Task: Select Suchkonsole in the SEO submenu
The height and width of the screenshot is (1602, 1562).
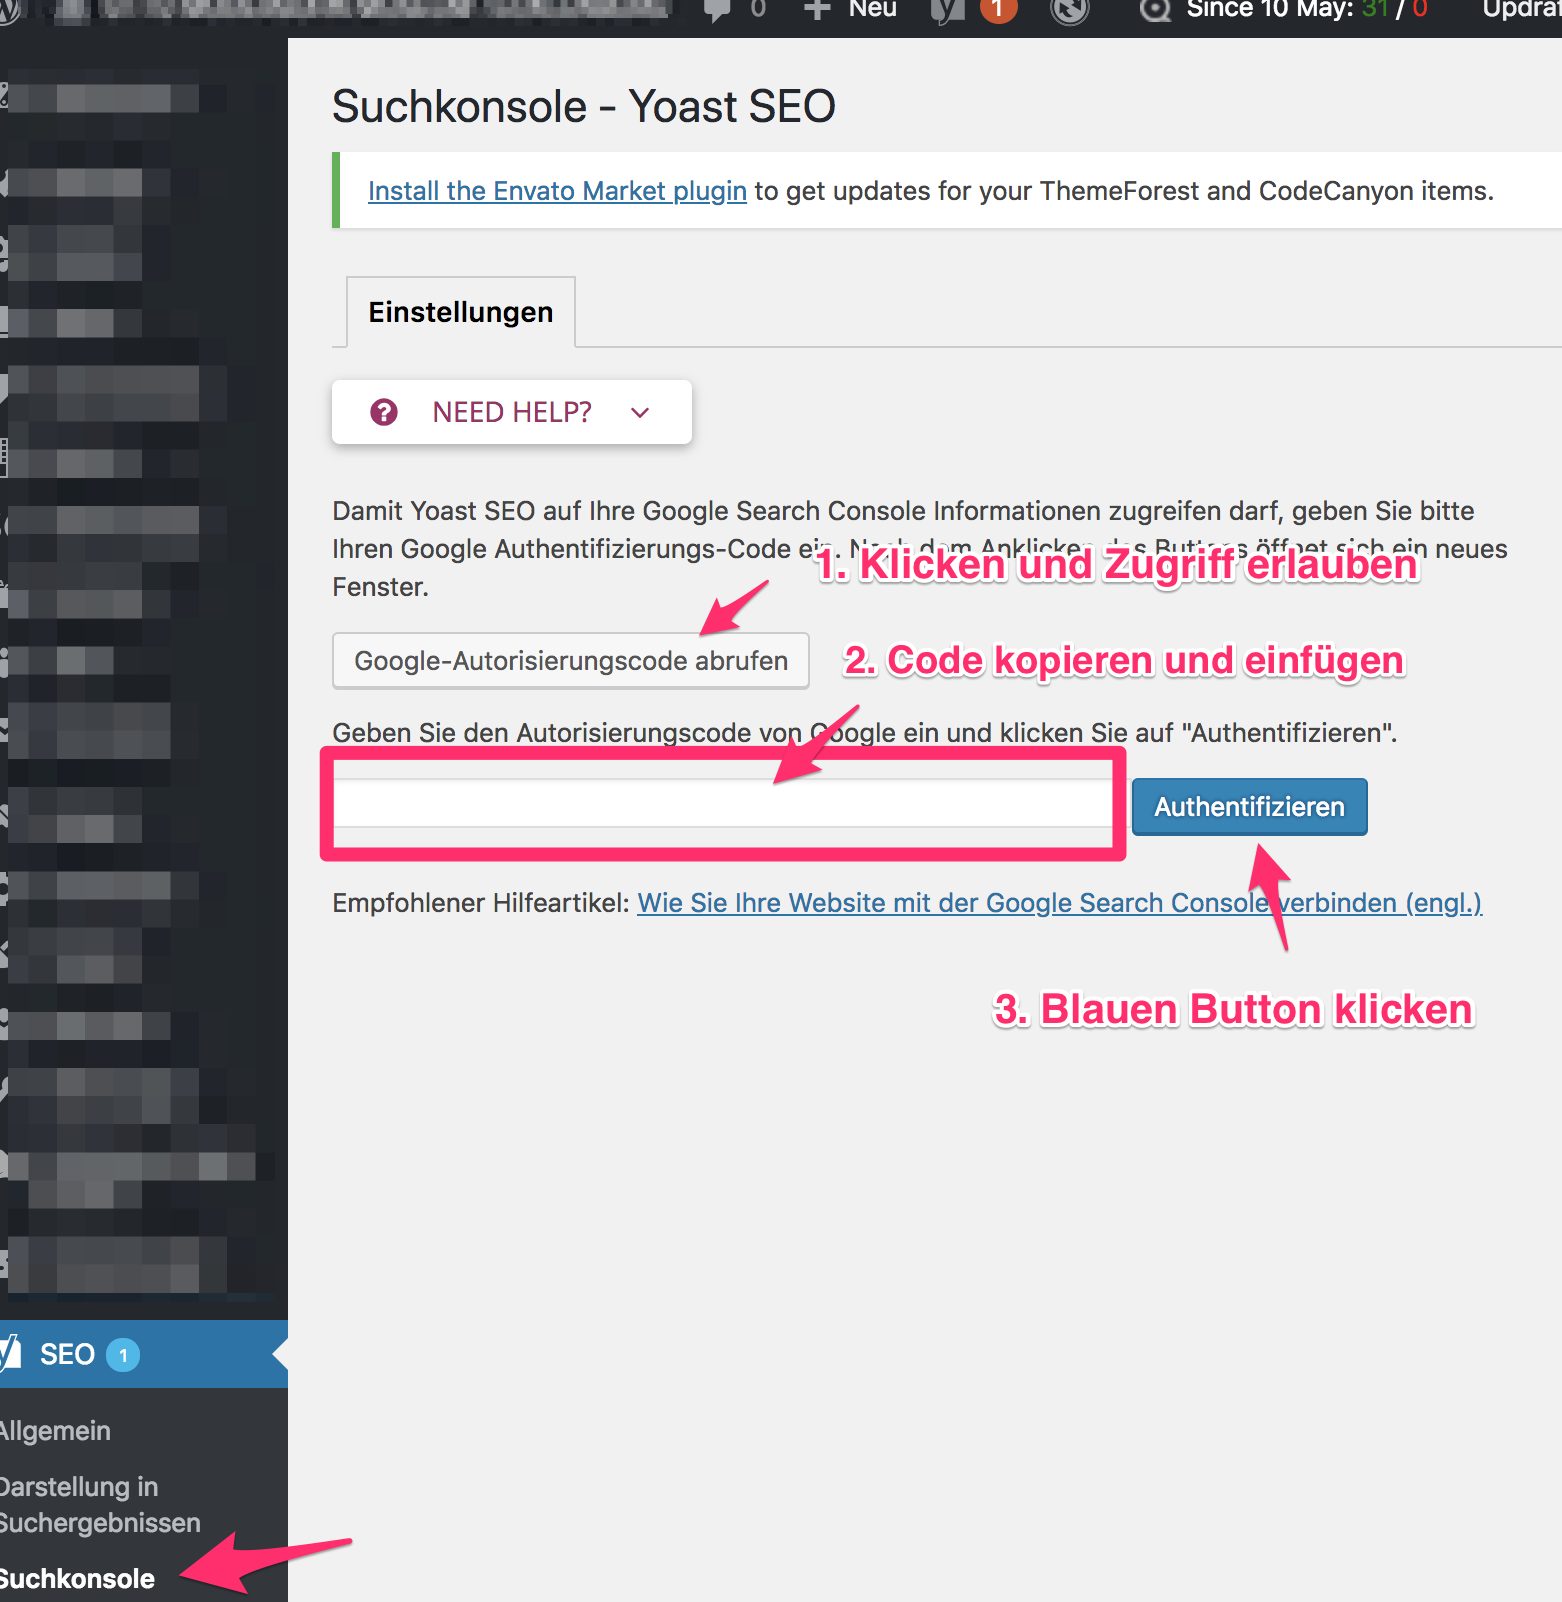Action: [x=78, y=1579]
